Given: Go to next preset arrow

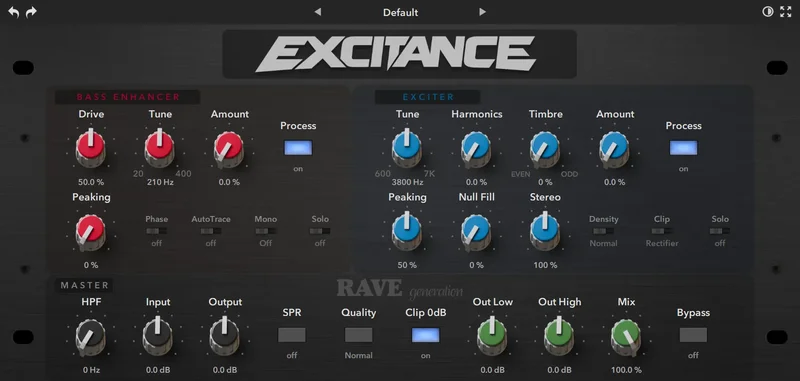Looking at the screenshot, I should 482,12.
